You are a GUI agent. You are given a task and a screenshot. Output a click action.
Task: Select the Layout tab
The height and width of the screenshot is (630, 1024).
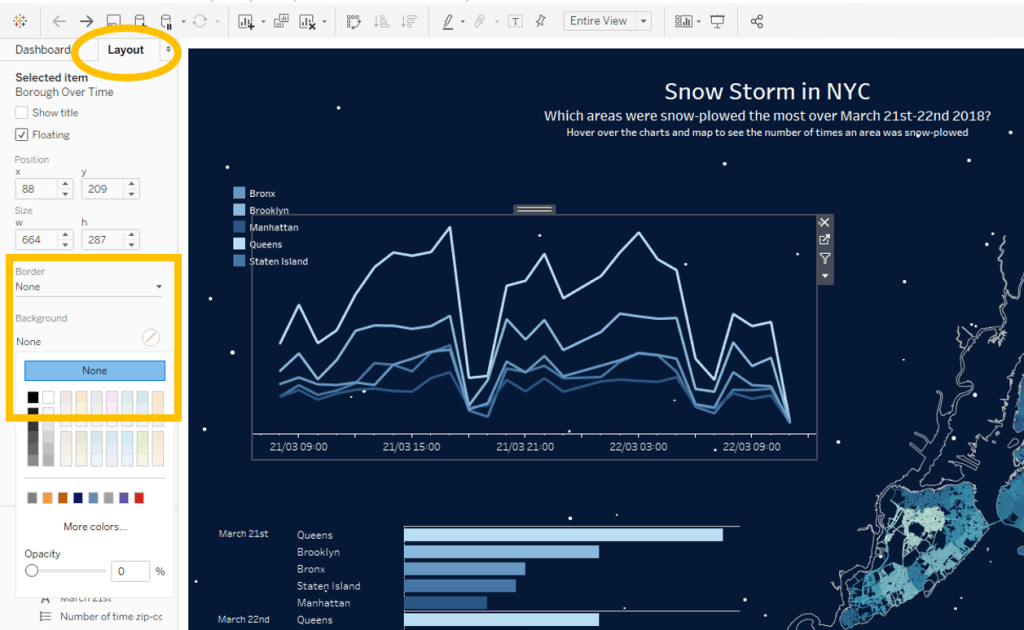point(126,50)
